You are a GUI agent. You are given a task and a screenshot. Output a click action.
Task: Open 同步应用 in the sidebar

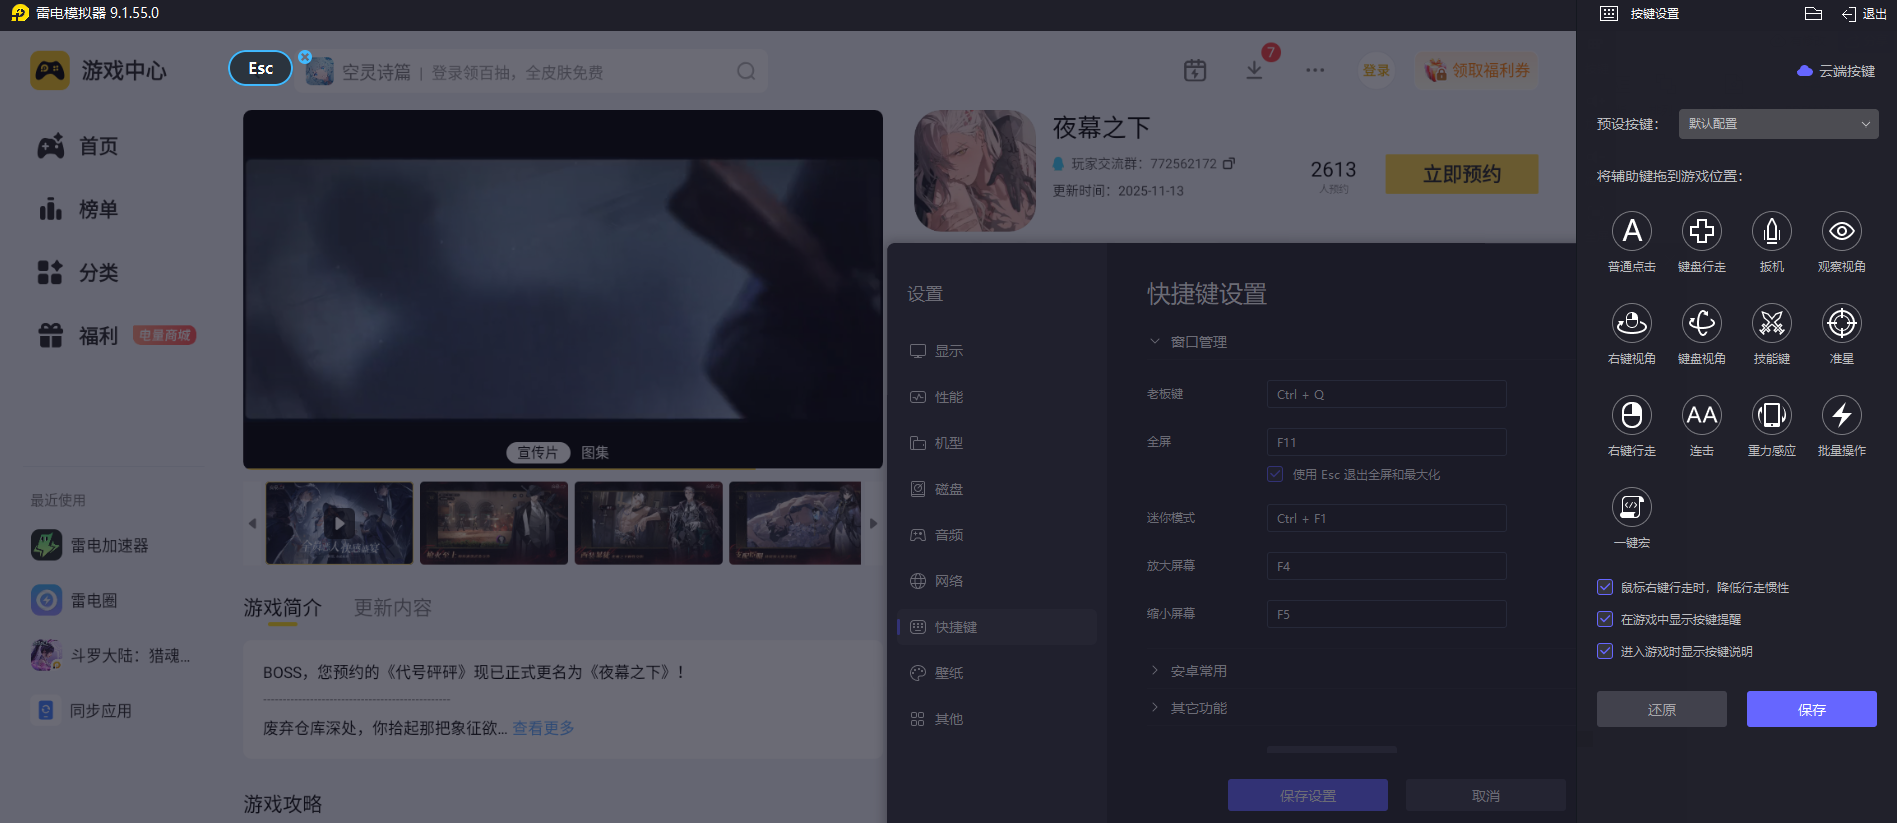82,710
